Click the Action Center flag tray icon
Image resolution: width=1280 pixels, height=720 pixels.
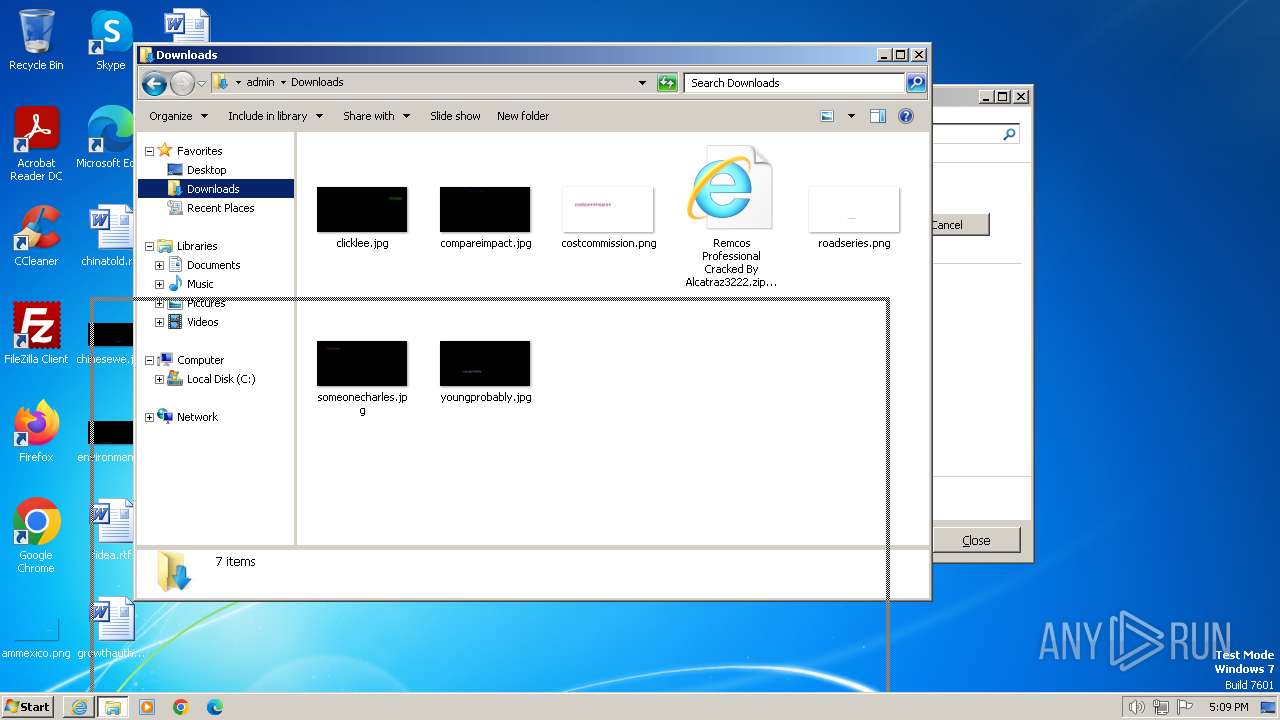[1185, 707]
